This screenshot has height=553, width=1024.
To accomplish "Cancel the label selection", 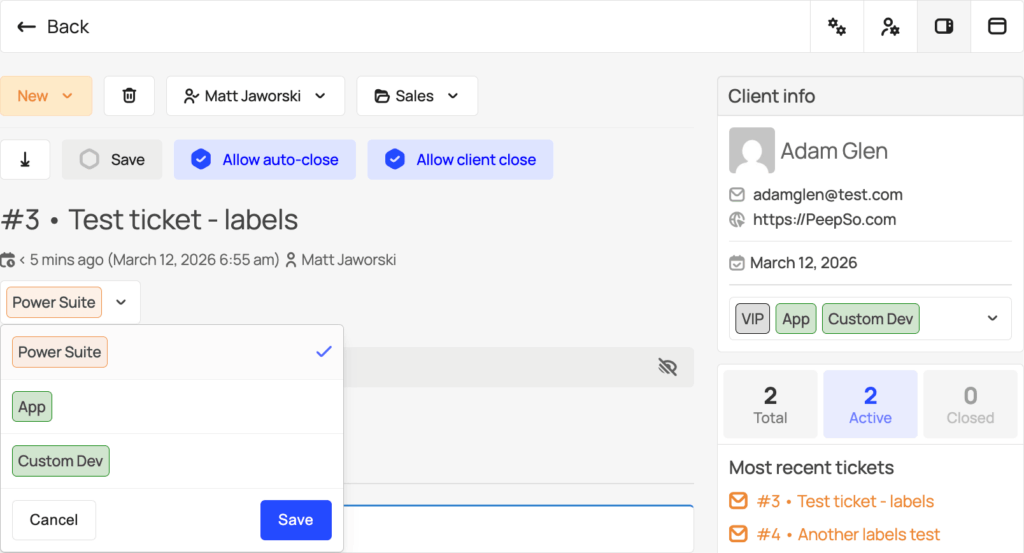I will click(54, 520).
